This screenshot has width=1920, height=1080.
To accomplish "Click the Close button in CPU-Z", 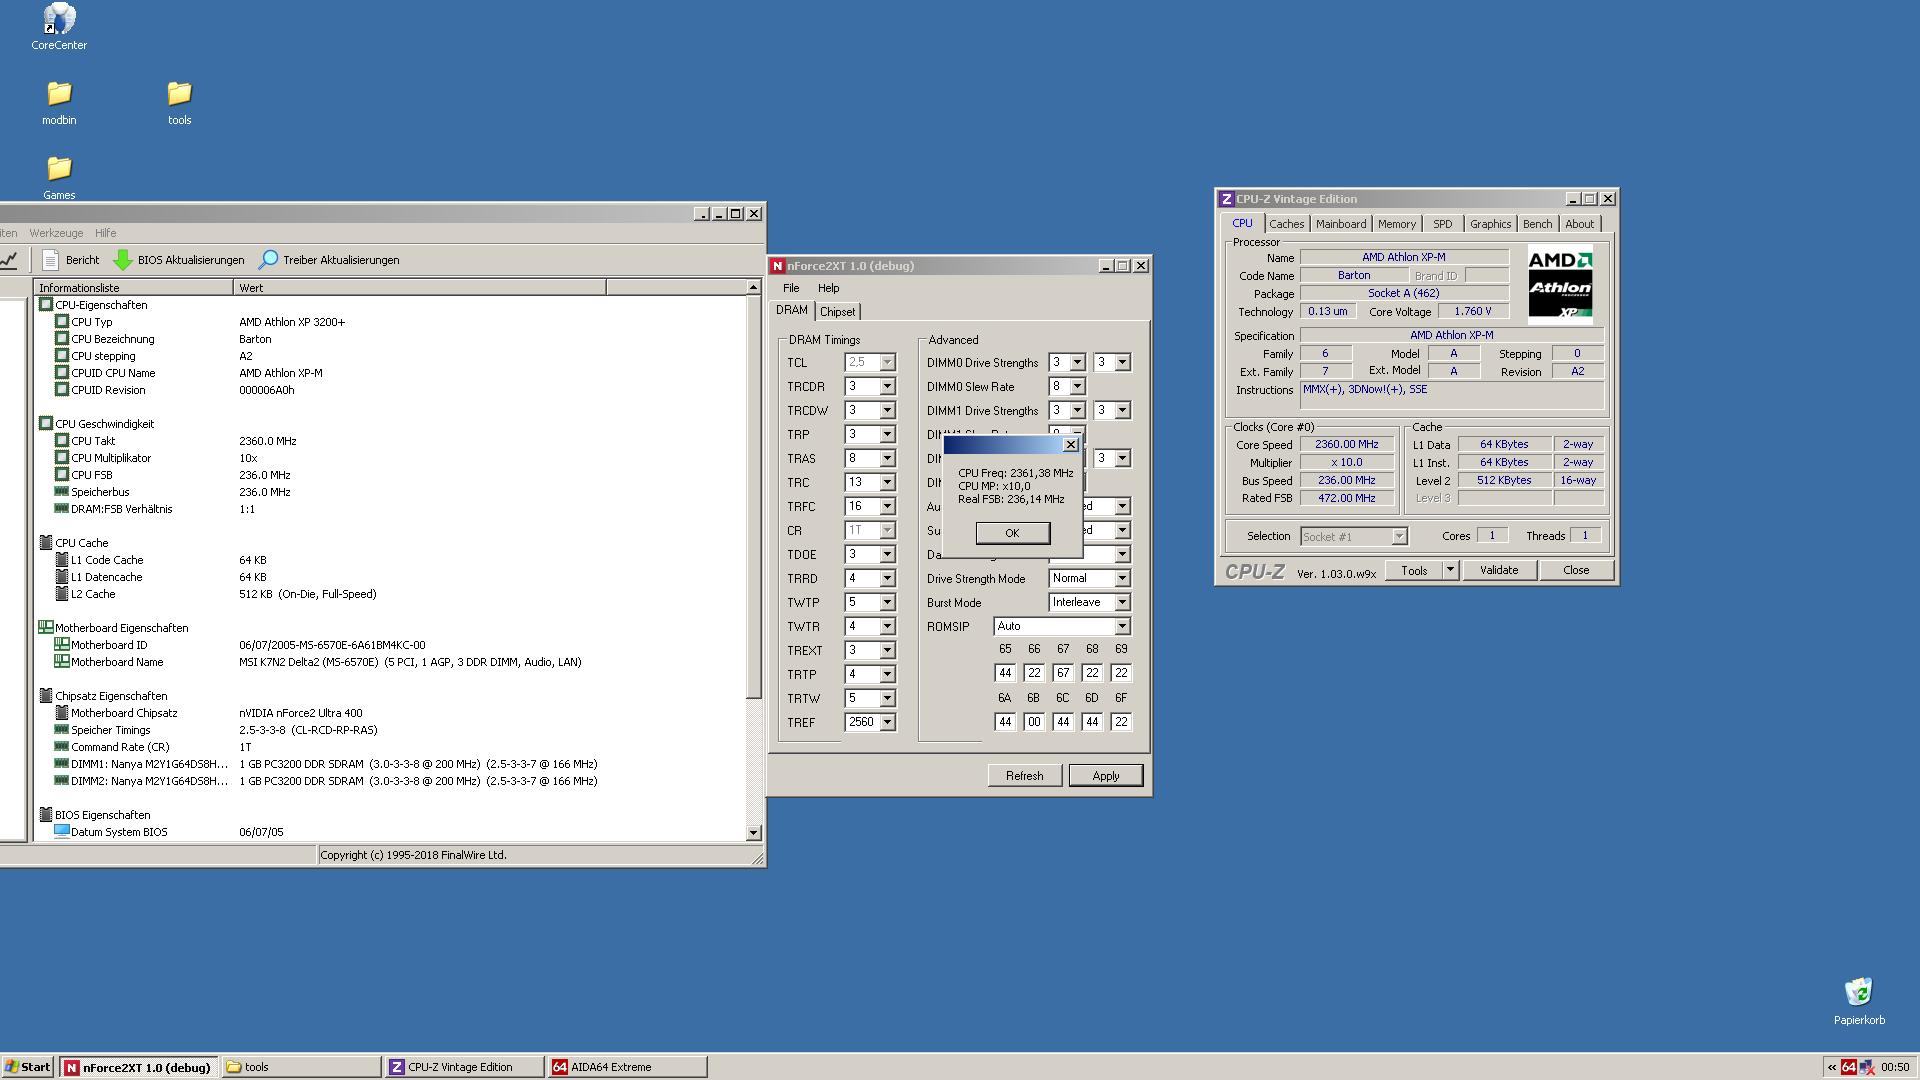I will coord(1575,570).
